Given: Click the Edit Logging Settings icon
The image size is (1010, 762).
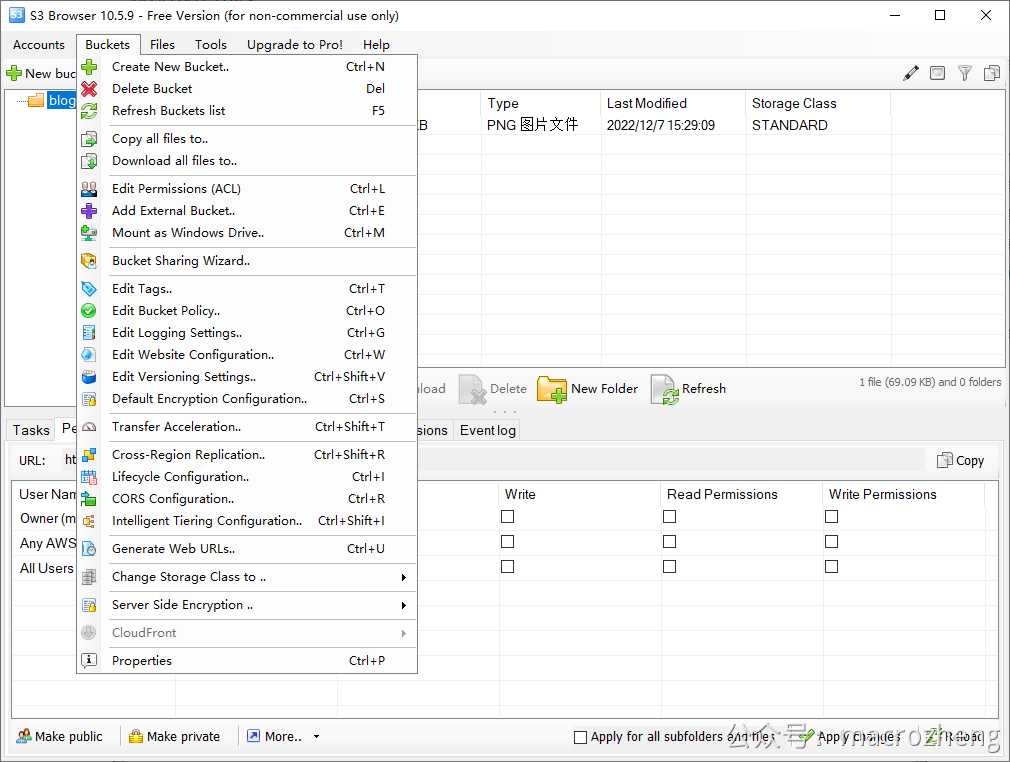Looking at the screenshot, I should [89, 333].
